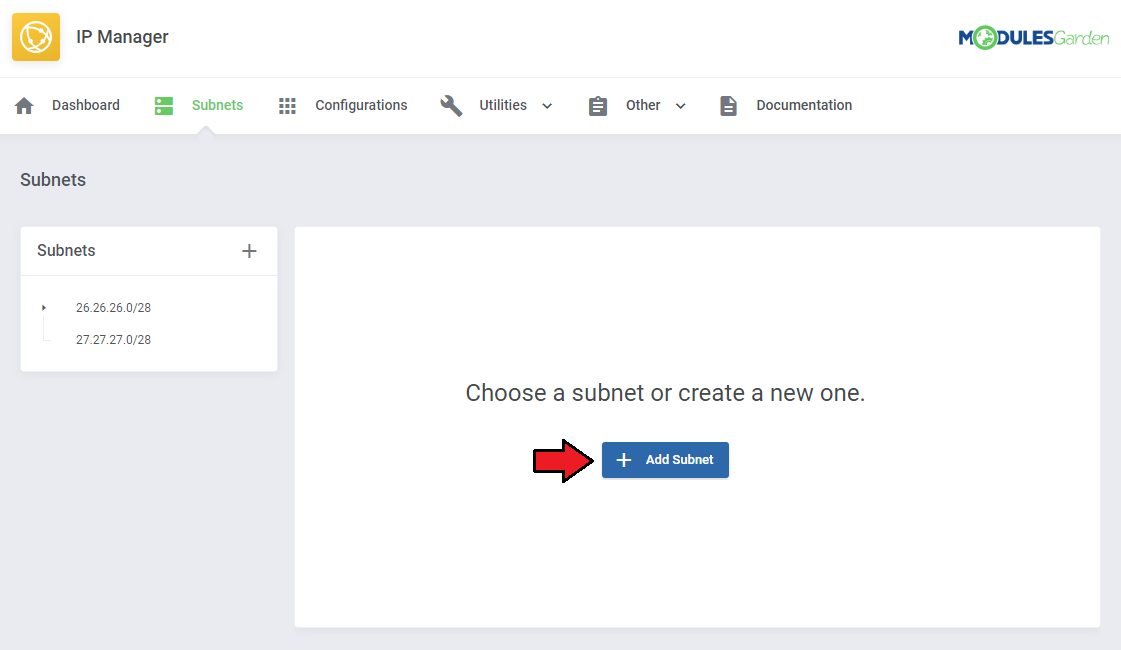The height and width of the screenshot is (650, 1121).
Task: Open the Other menu
Action: pyautogui.click(x=643, y=105)
